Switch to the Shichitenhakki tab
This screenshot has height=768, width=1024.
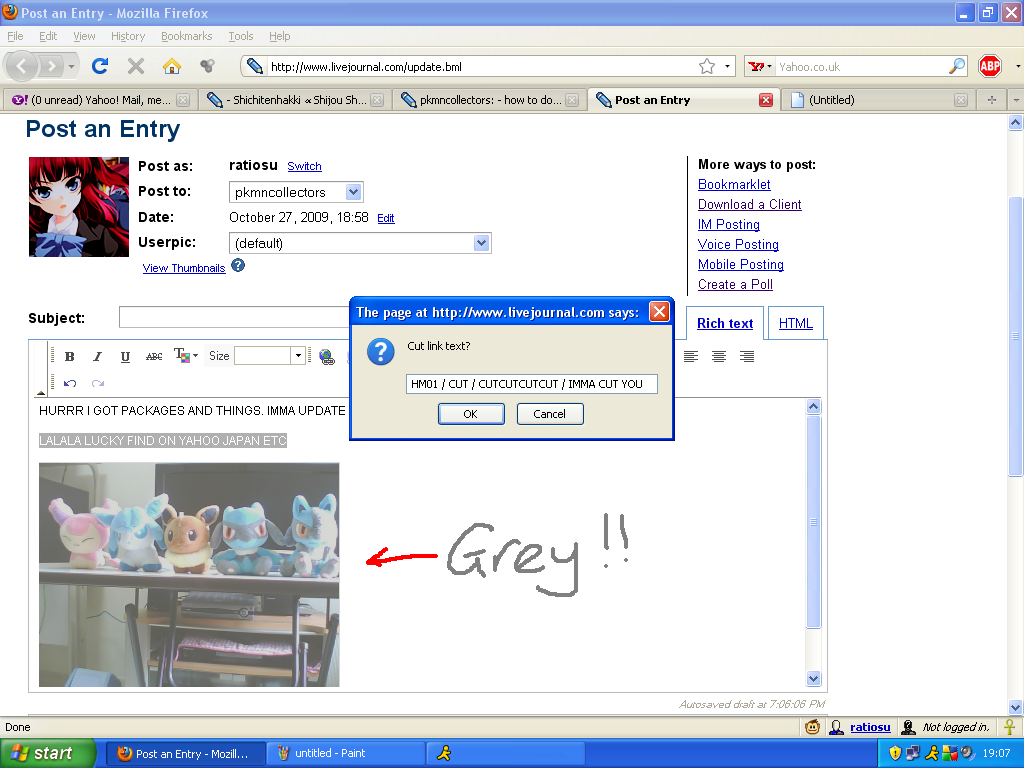295,100
